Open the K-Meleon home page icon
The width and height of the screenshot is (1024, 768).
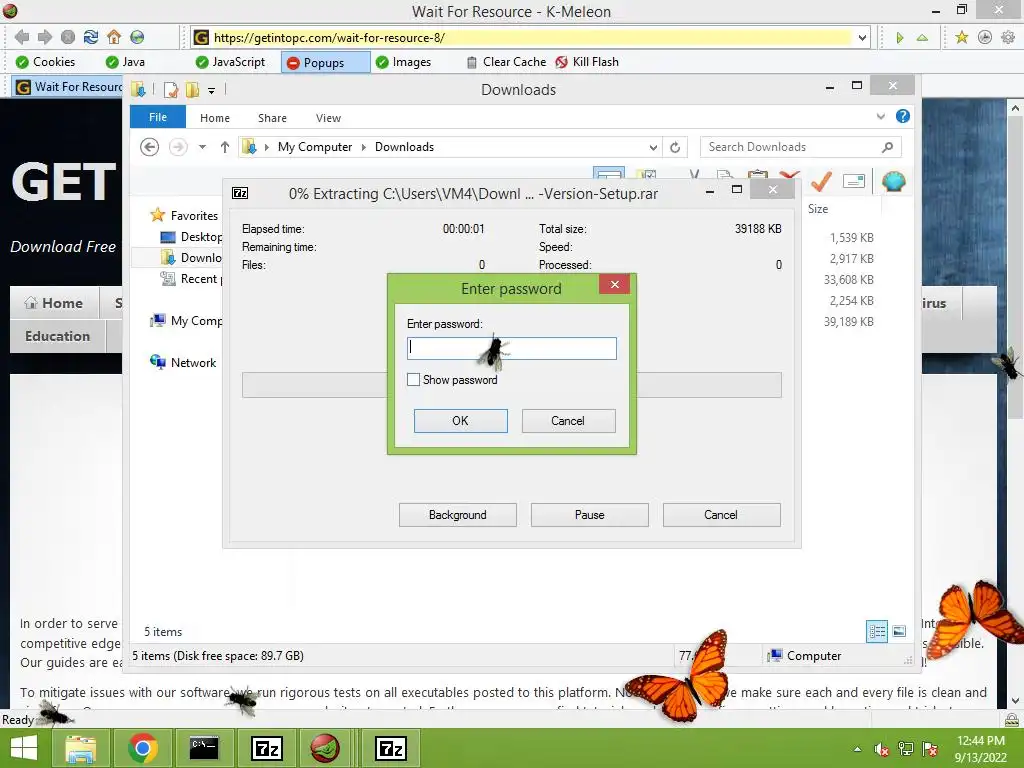114,37
